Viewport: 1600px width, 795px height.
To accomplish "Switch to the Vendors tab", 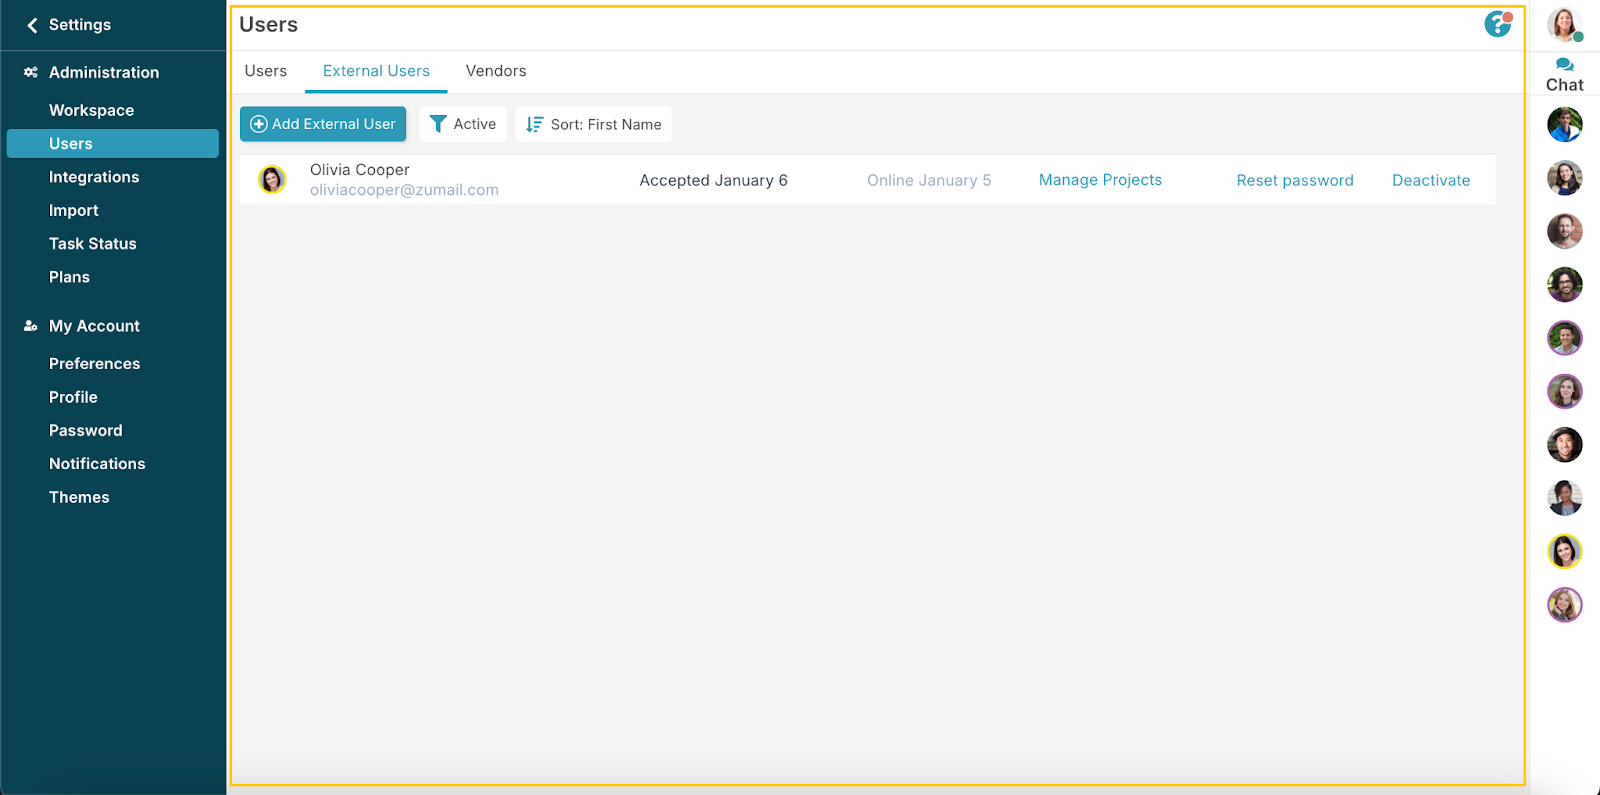I will [496, 71].
